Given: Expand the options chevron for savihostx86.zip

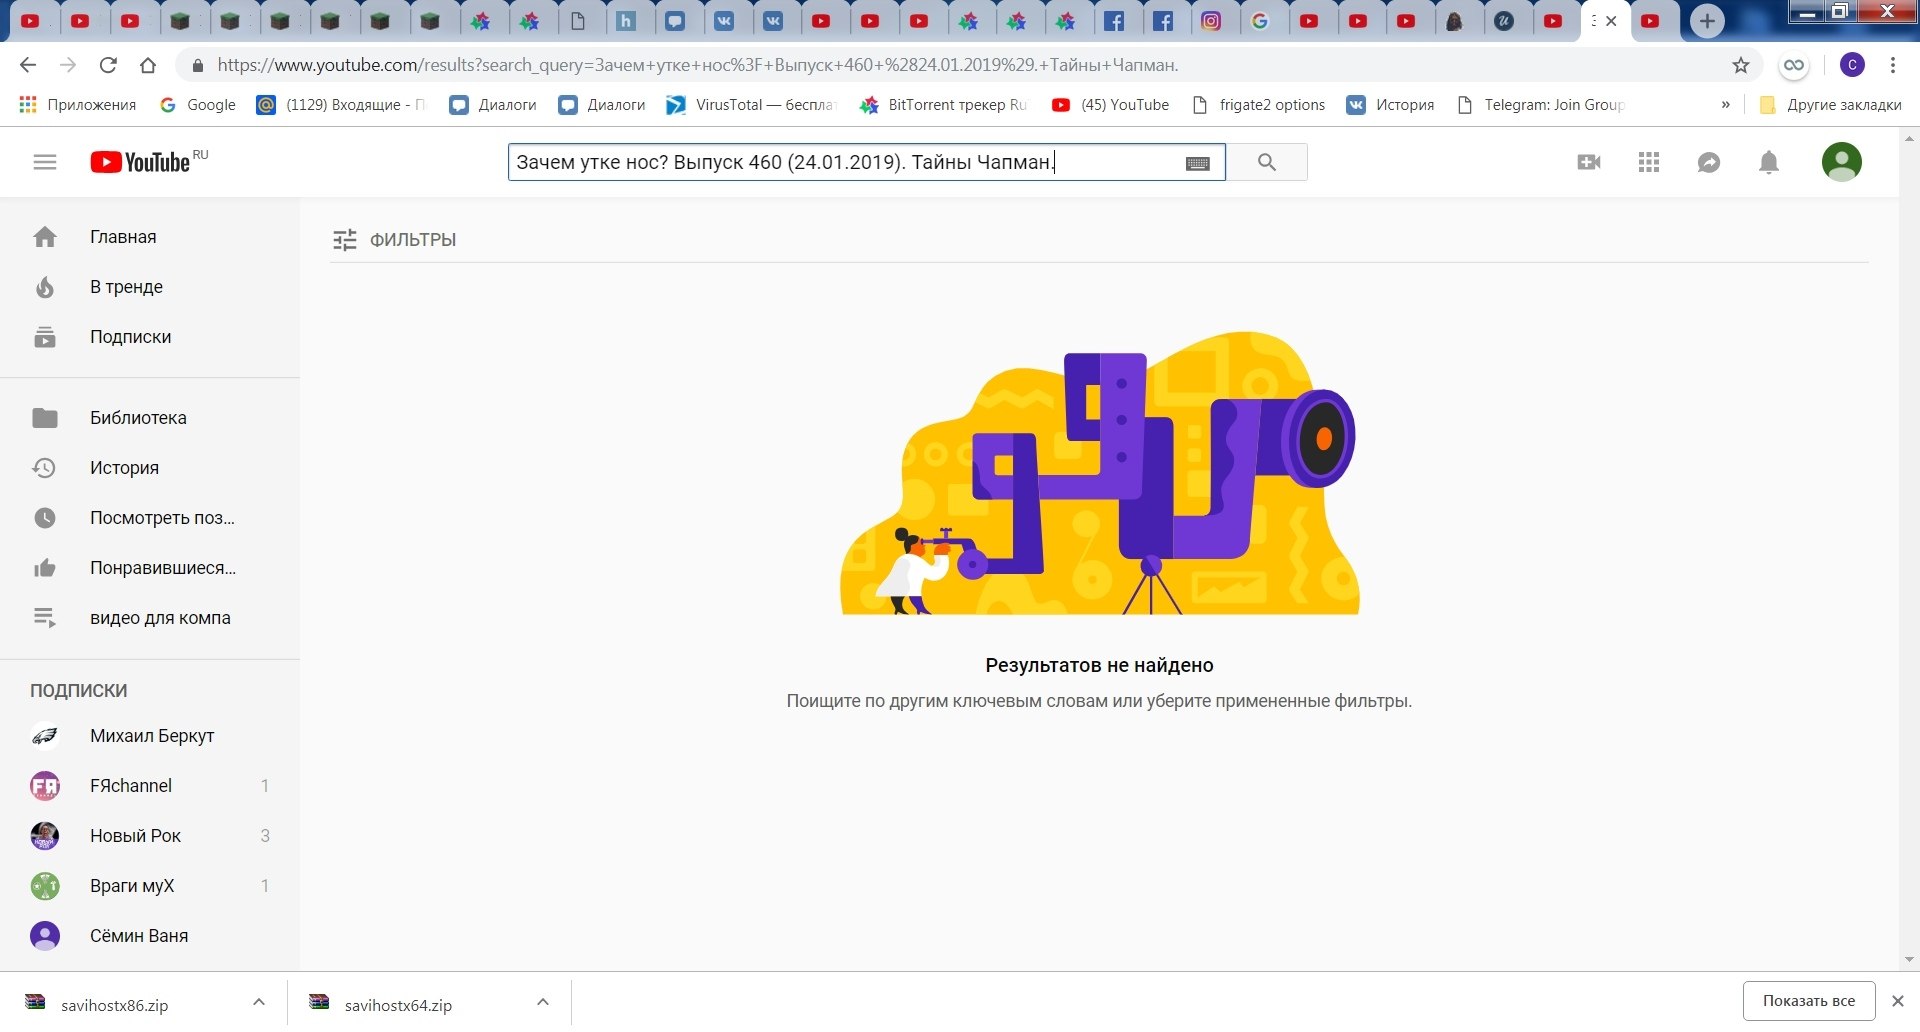Looking at the screenshot, I should pos(259,1002).
